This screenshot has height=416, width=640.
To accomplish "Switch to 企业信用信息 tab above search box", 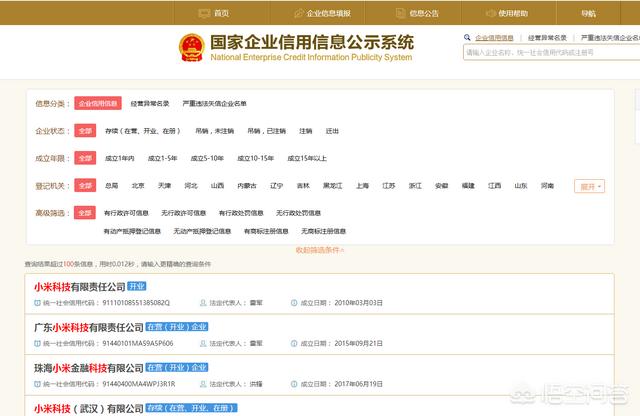I will (x=494, y=38).
